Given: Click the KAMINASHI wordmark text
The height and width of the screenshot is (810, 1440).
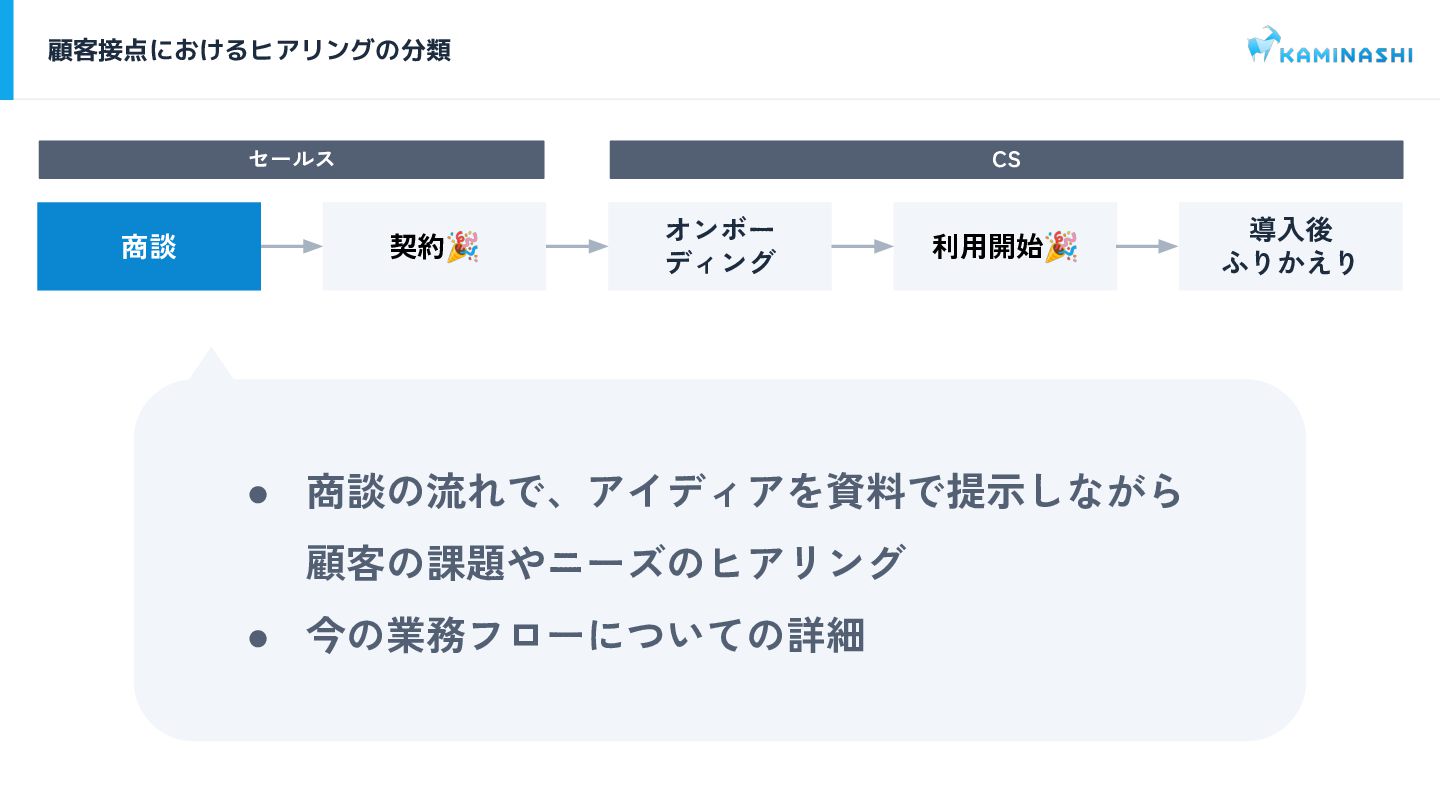Looking at the screenshot, I should 1347,55.
